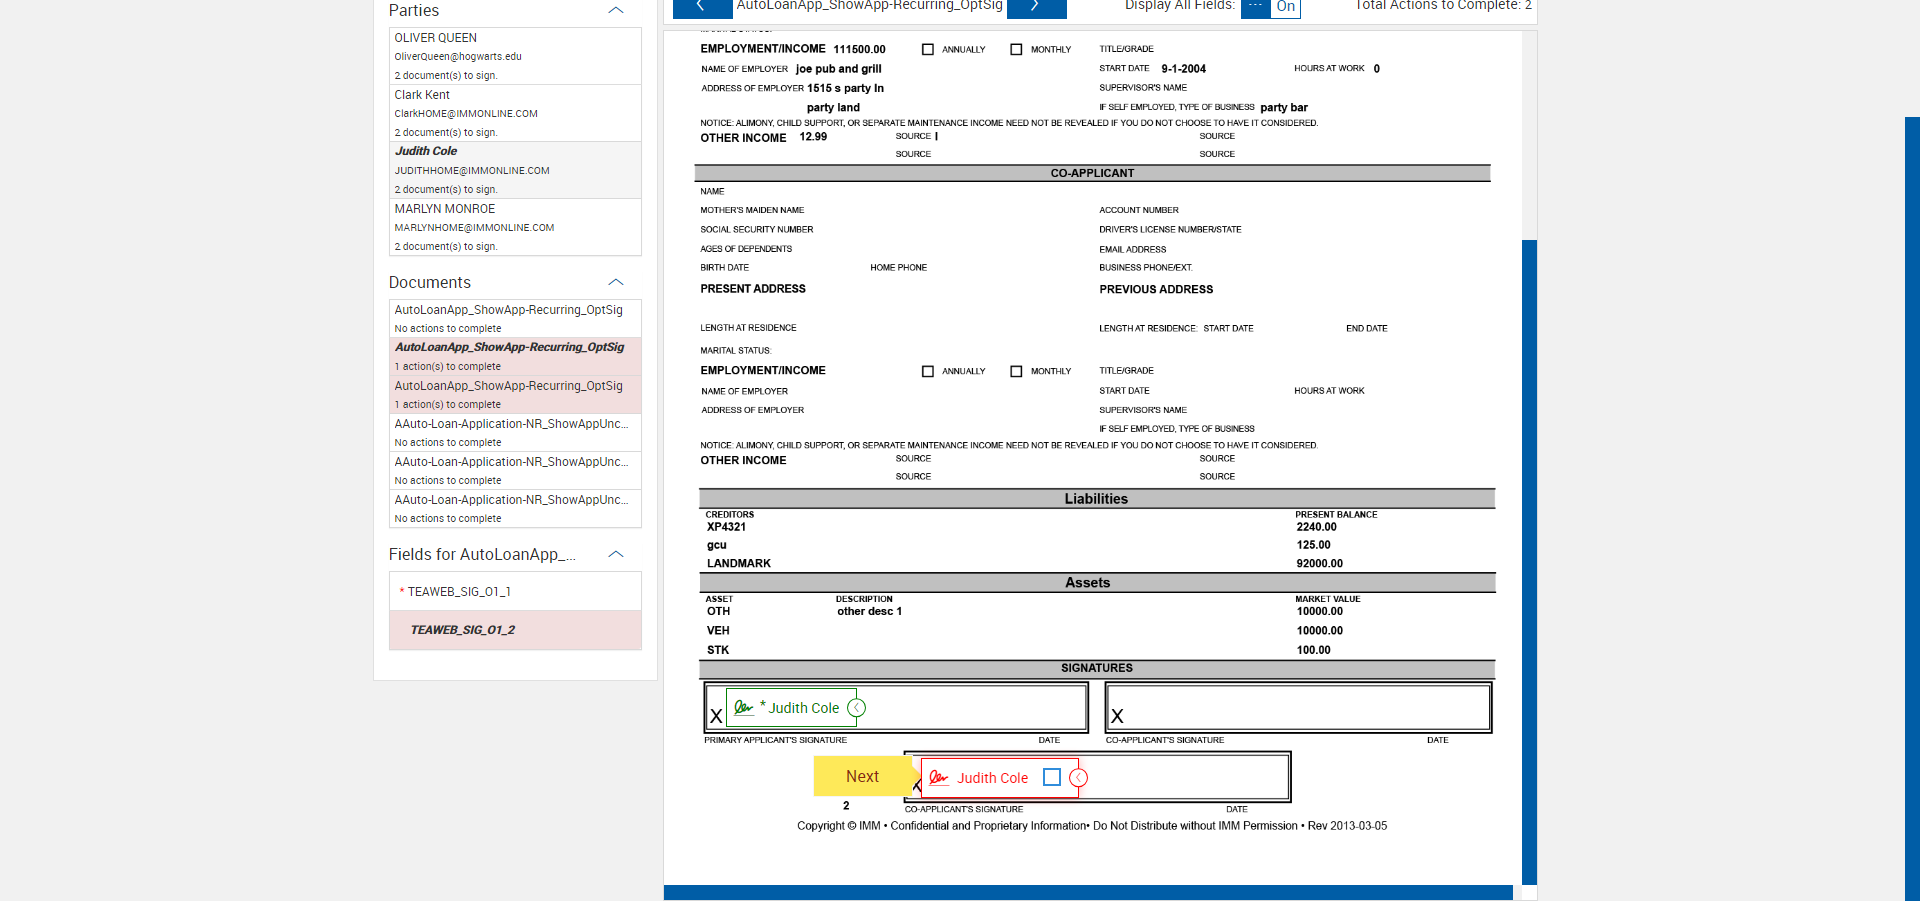This screenshot has height=901, width=1920.
Task: Tick the checkbox in the red signature field
Action: pyautogui.click(x=1052, y=777)
